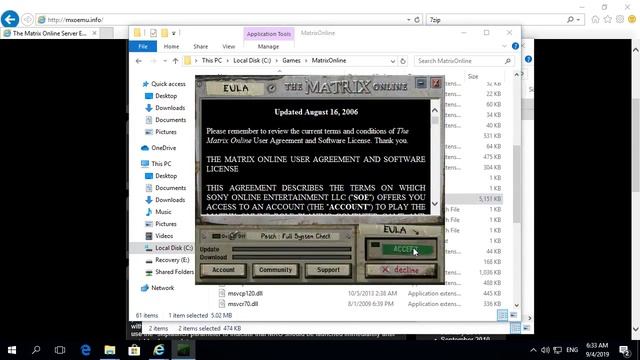Screen dimensions: 640x360
Task: Click the Download progress bar
Action: coord(291,257)
